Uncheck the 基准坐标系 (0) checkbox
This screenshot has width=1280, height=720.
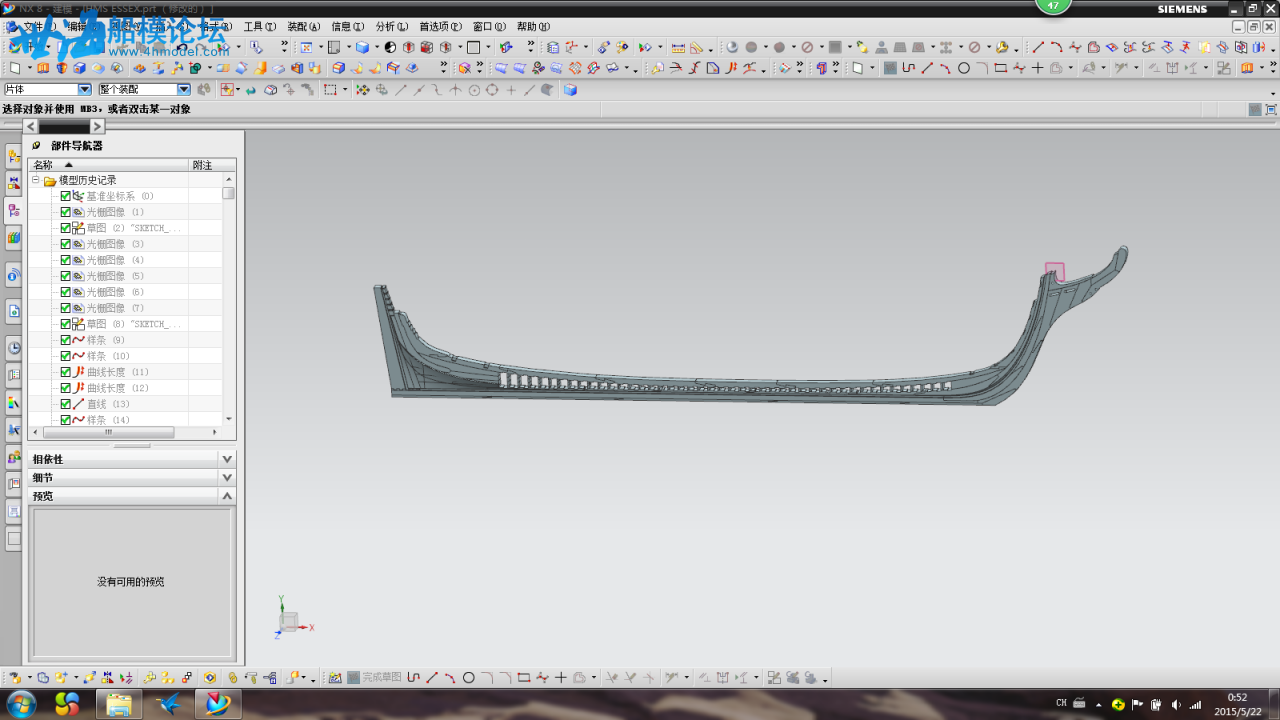tap(66, 196)
